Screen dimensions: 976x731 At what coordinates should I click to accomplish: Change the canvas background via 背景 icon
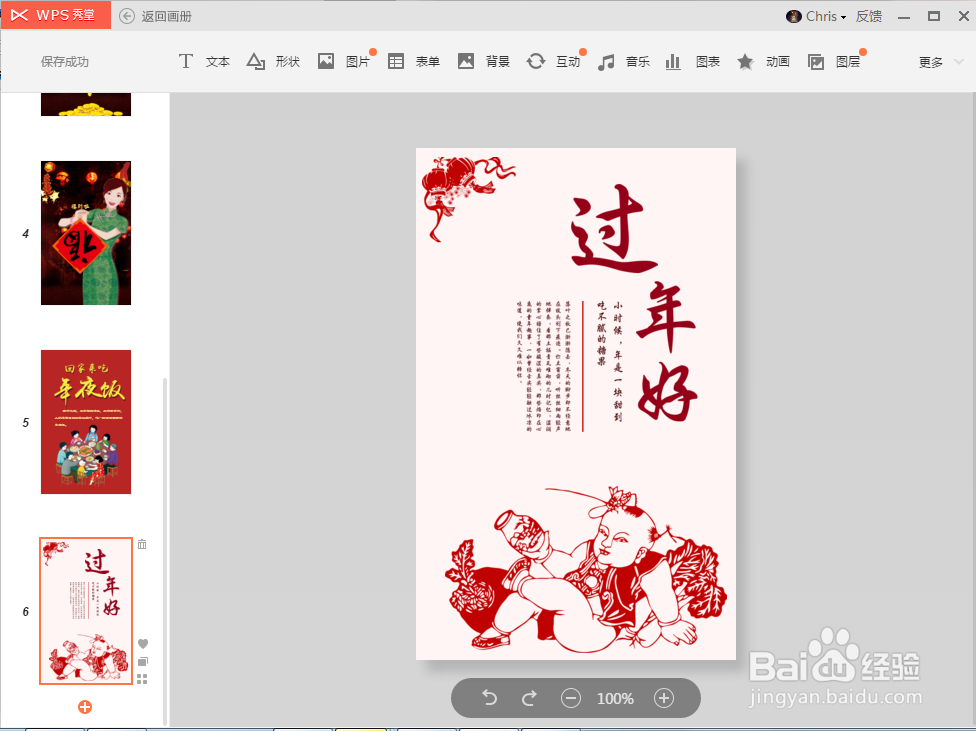tap(482, 61)
